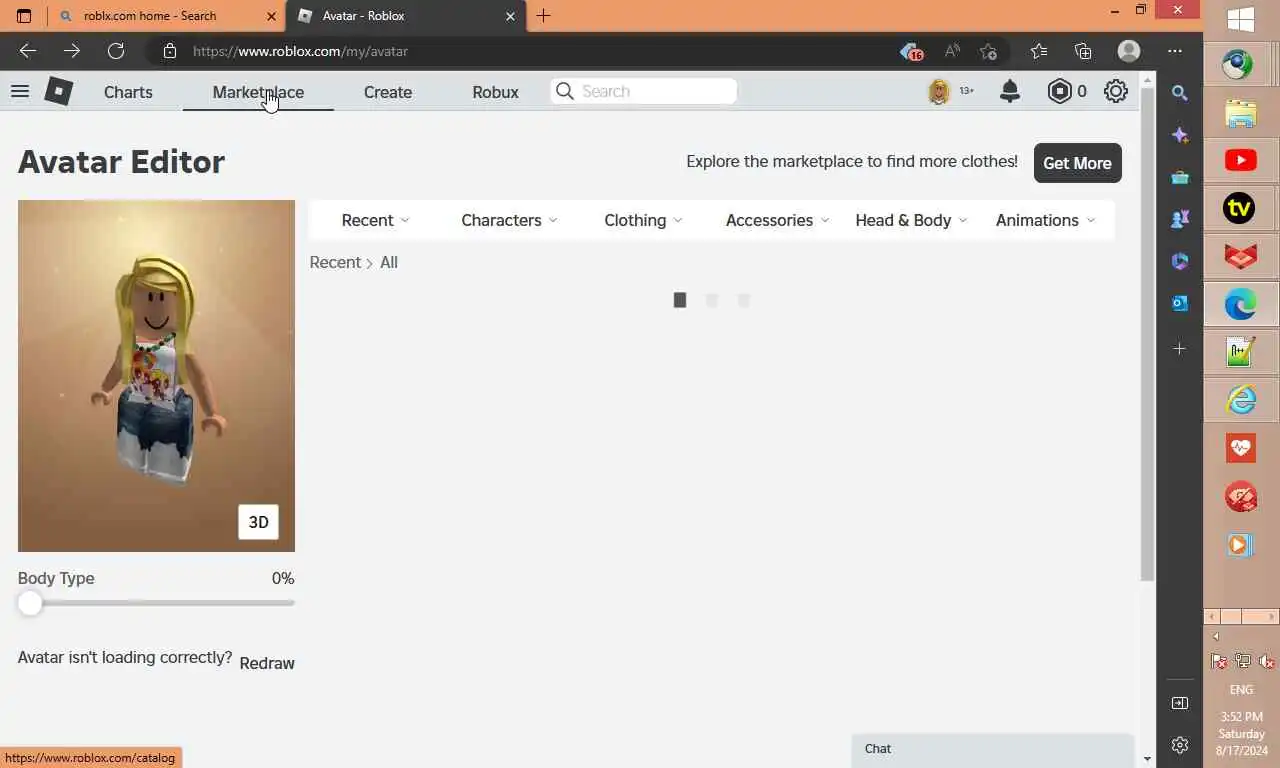Open the Edge sidebar search
Viewport: 1280px width, 768px height.
click(1180, 93)
